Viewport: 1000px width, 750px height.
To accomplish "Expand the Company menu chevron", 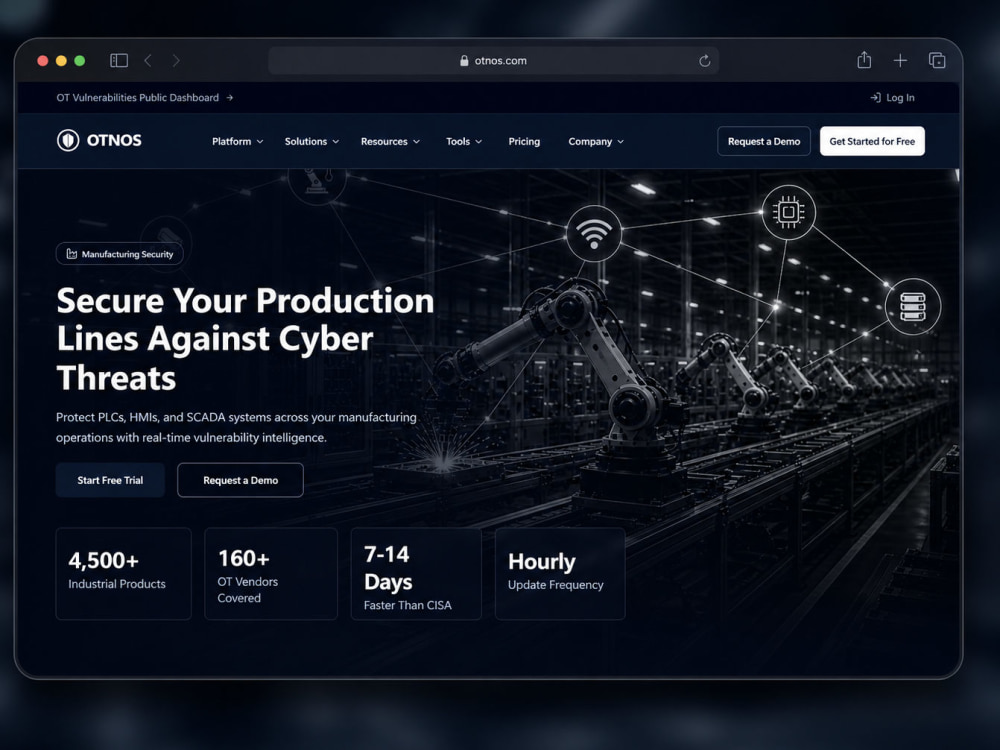I will [x=621, y=142].
